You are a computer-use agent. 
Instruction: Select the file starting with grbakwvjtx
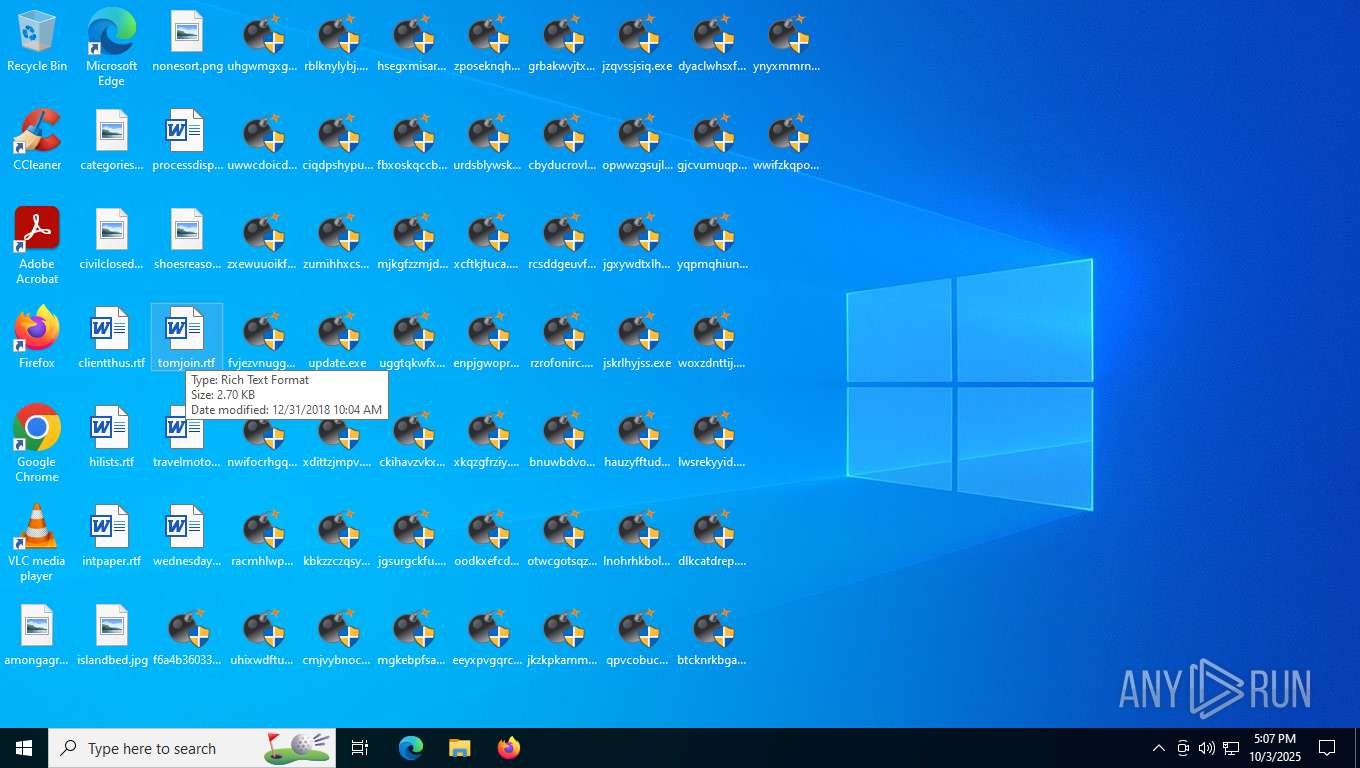[562, 42]
